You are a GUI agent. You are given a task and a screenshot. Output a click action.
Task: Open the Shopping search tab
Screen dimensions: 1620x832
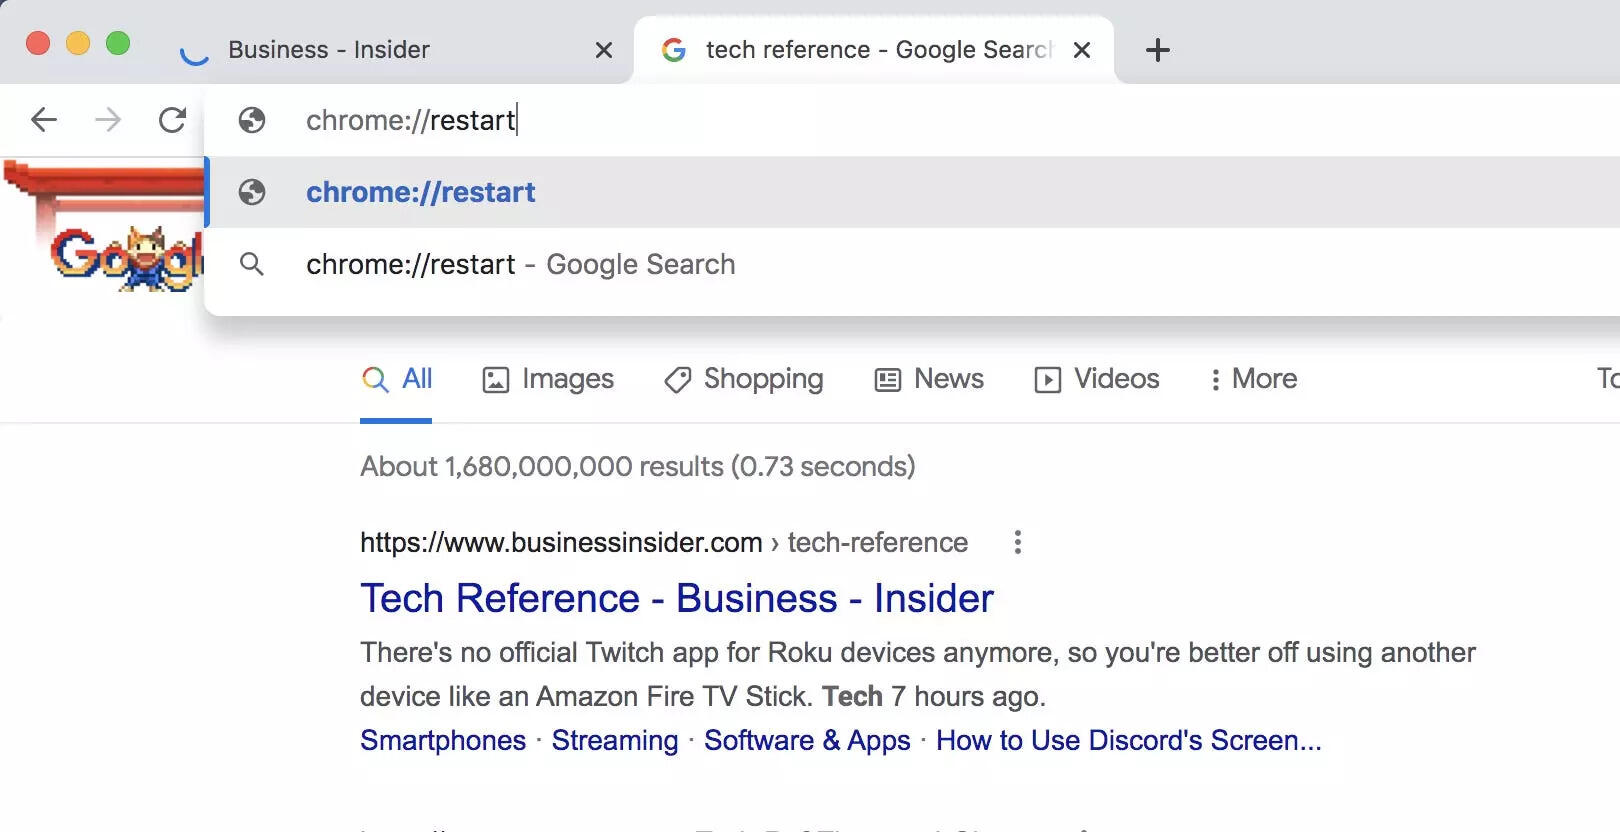[x=744, y=379]
